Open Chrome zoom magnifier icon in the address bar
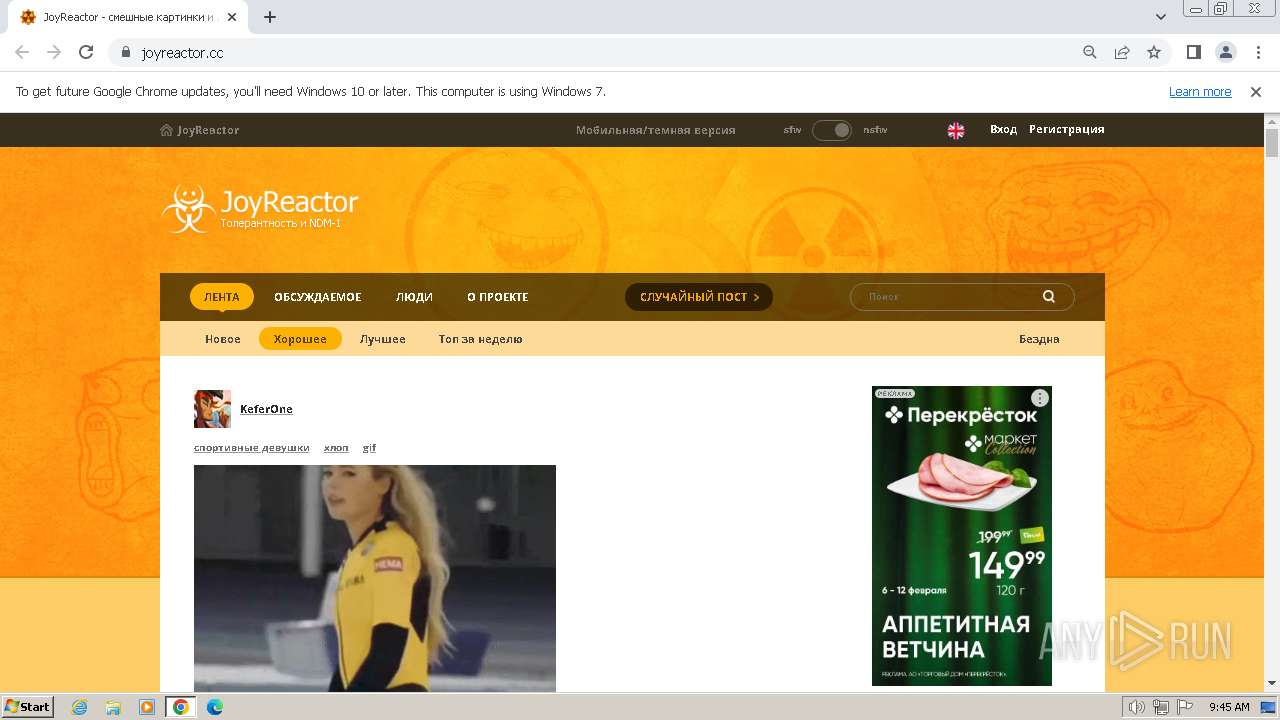The image size is (1280, 720). [1090, 53]
